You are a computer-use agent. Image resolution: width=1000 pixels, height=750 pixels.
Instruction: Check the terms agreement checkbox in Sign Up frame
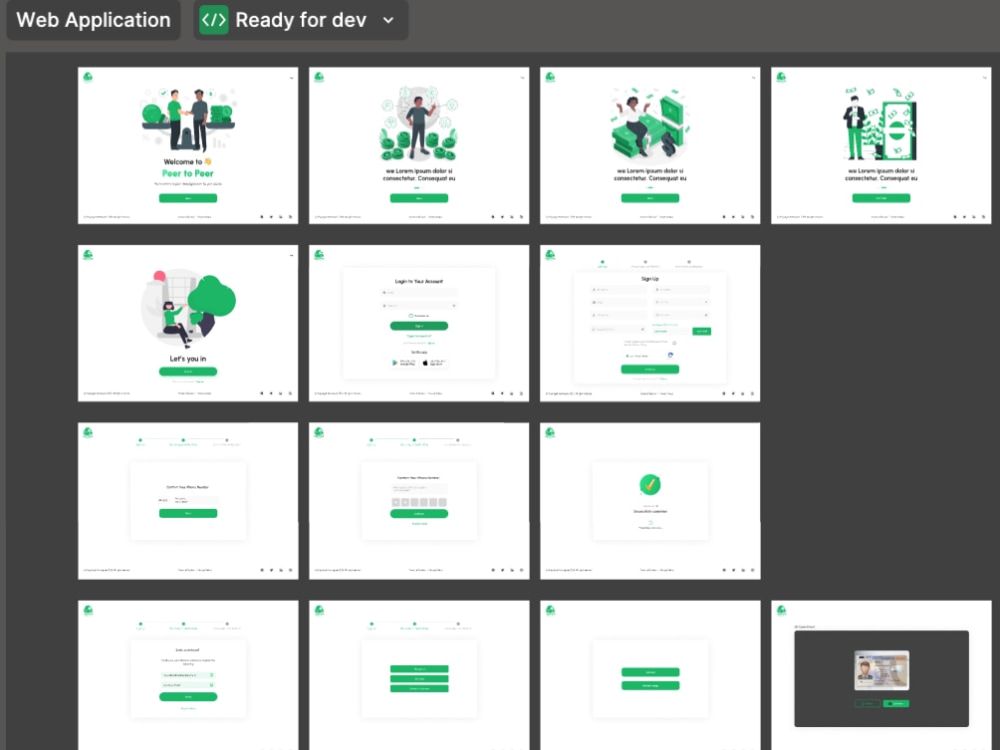tap(674, 343)
